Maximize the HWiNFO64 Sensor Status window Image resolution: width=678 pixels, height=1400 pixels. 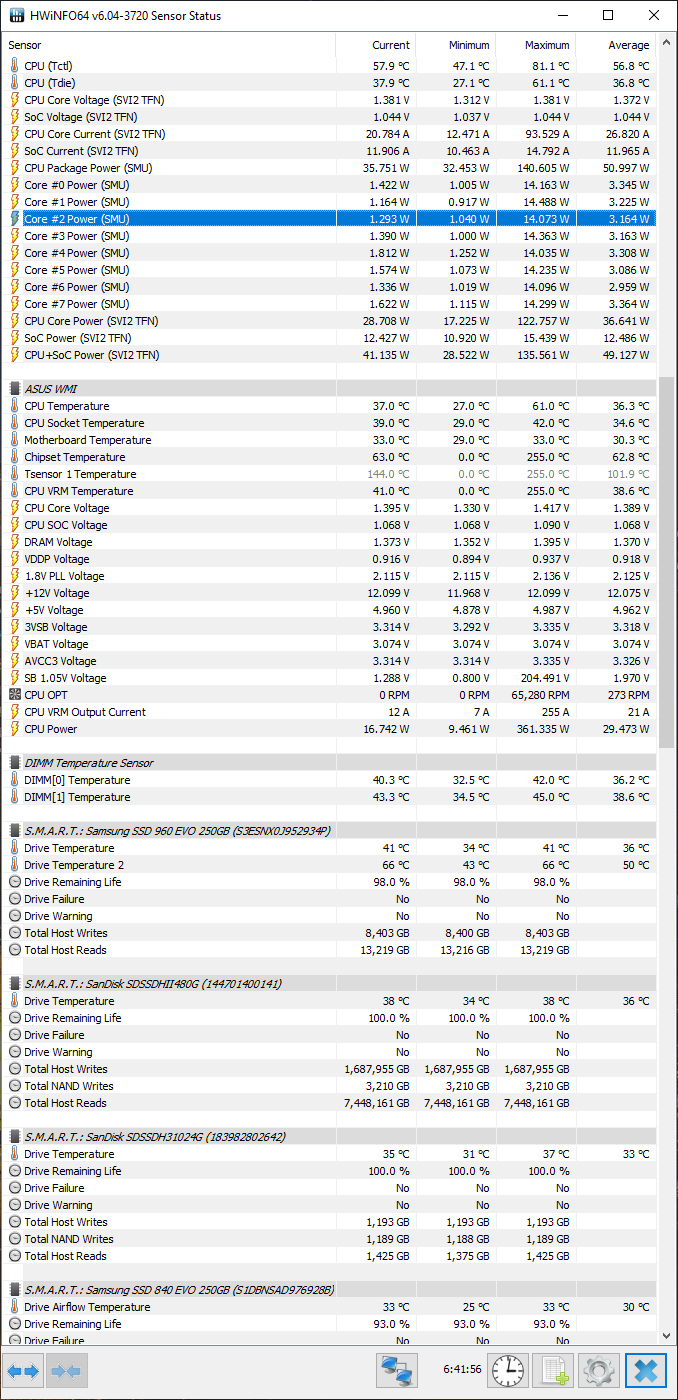coord(608,15)
